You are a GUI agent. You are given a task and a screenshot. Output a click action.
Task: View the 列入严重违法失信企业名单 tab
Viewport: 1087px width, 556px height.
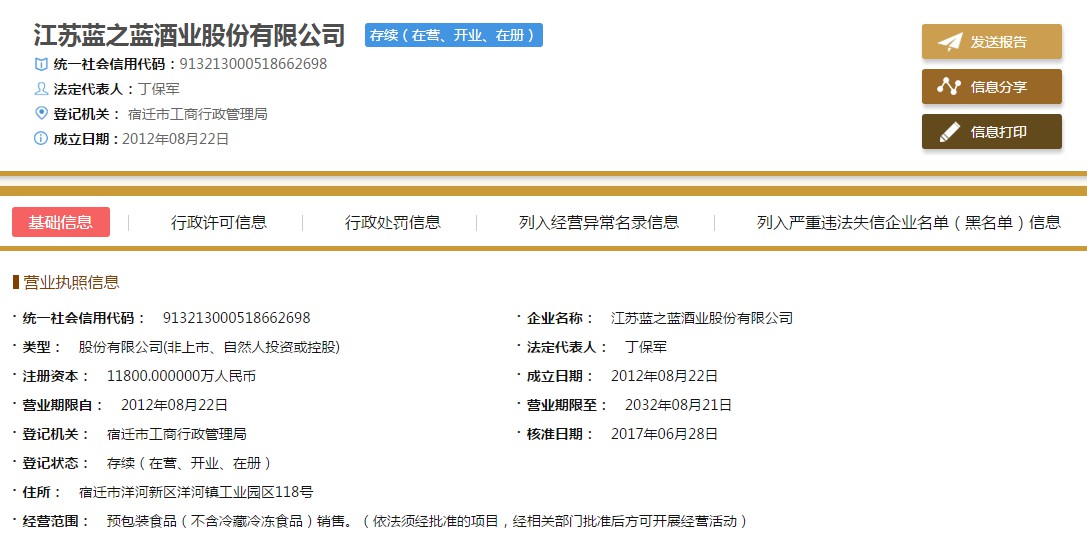[908, 222]
